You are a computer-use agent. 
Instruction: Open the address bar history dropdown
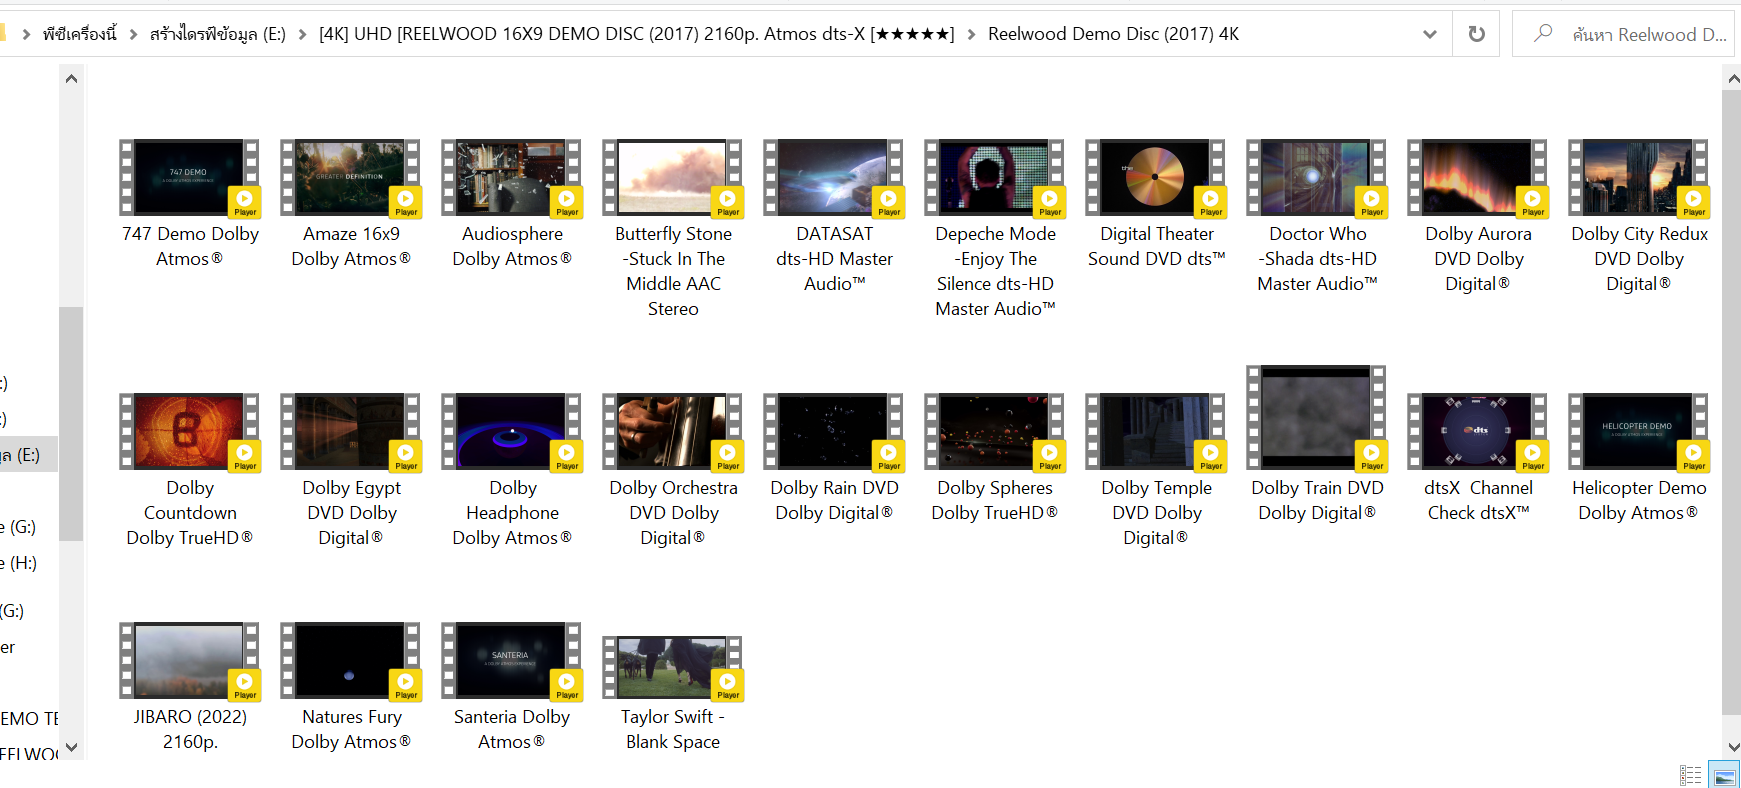pos(1430,34)
